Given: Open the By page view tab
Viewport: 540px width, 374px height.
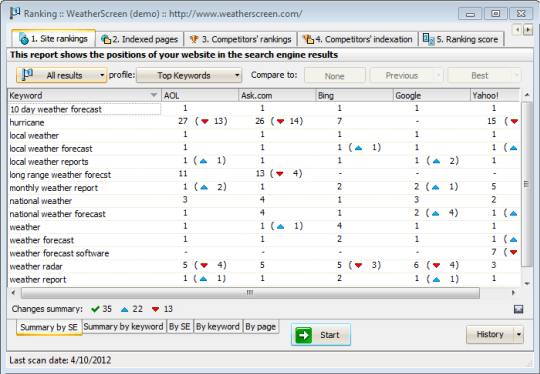Looking at the screenshot, I should pyautogui.click(x=261, y=326).
